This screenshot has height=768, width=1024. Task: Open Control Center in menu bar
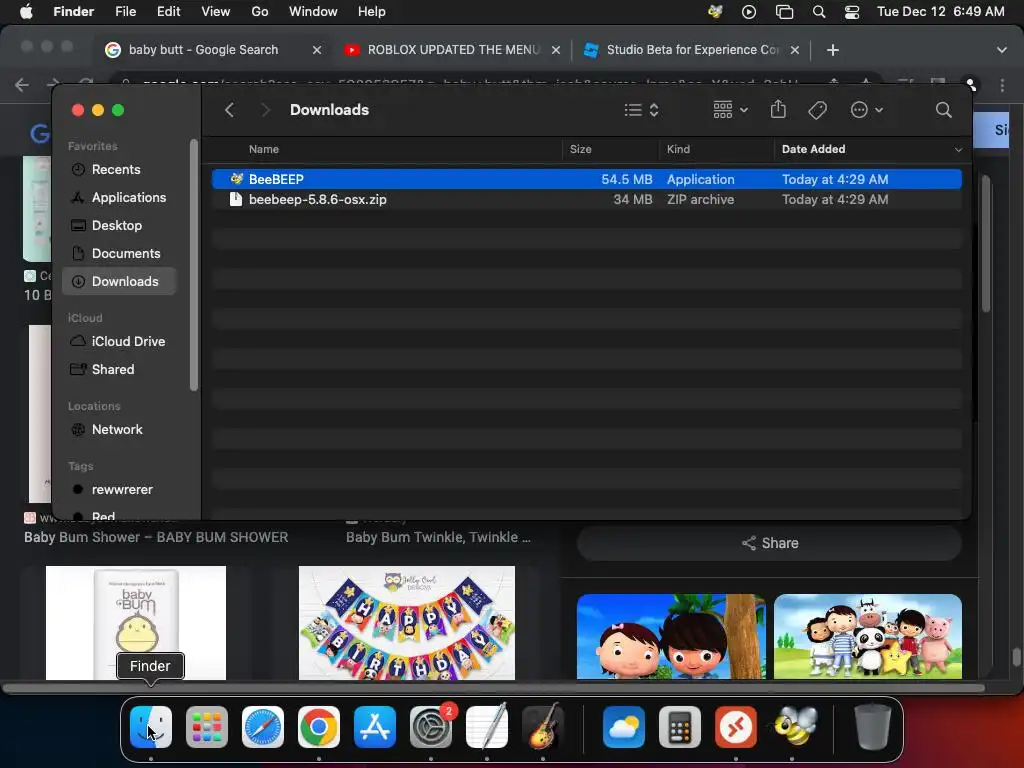tap(852, 12)
